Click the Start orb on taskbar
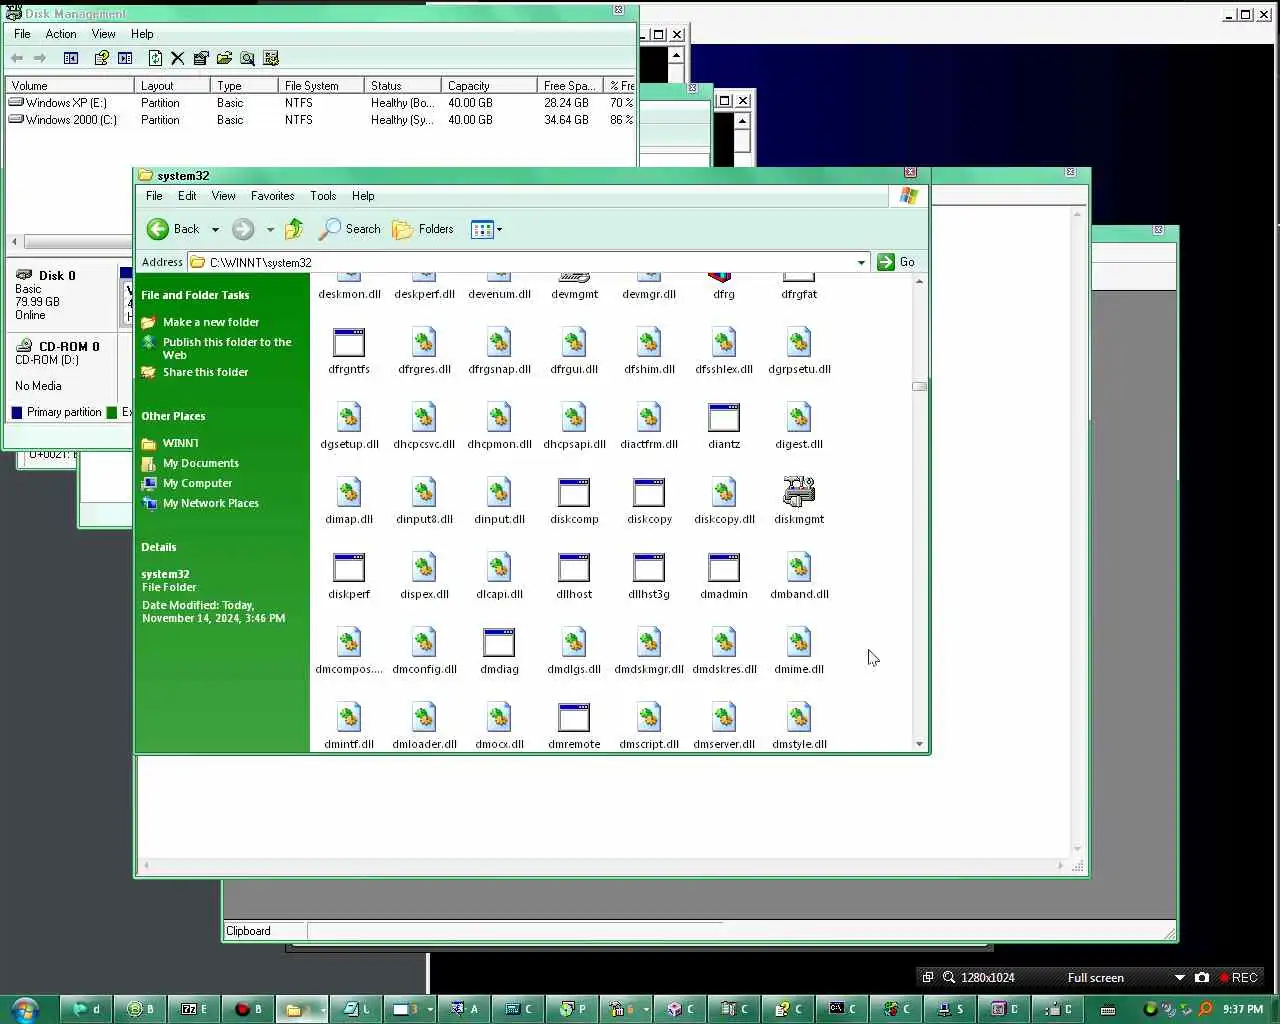This screenshot has height=1024, width=1280. coord(25,1009)
